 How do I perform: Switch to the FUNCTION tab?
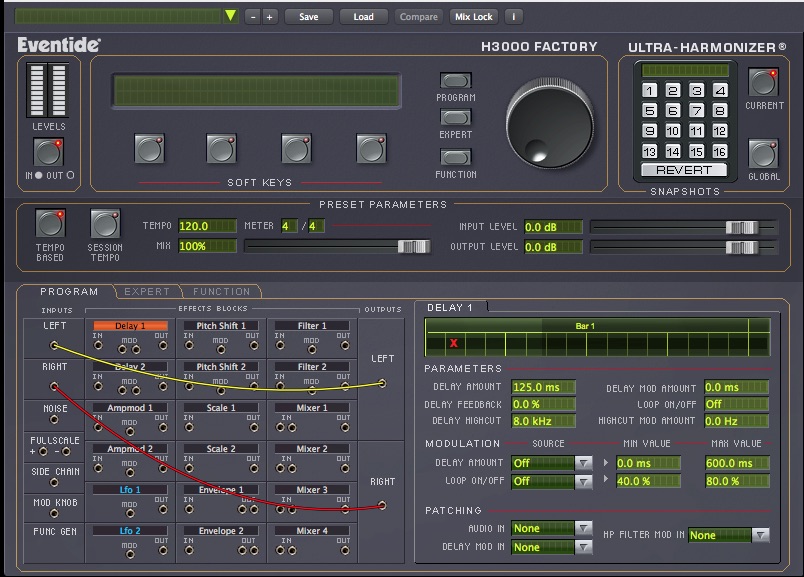pyautogui.click(x=222, y=291)
